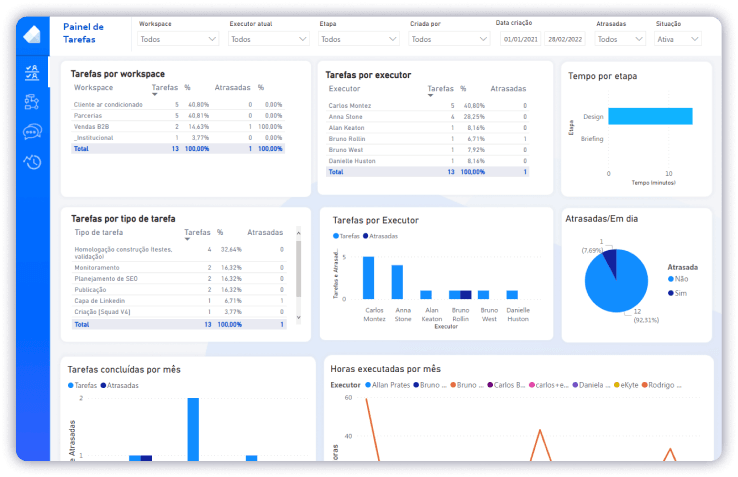Screen dimensions: 738x477
Task: Toggle the 'Sim' legend item in pie chart
Action: (683, 293)
